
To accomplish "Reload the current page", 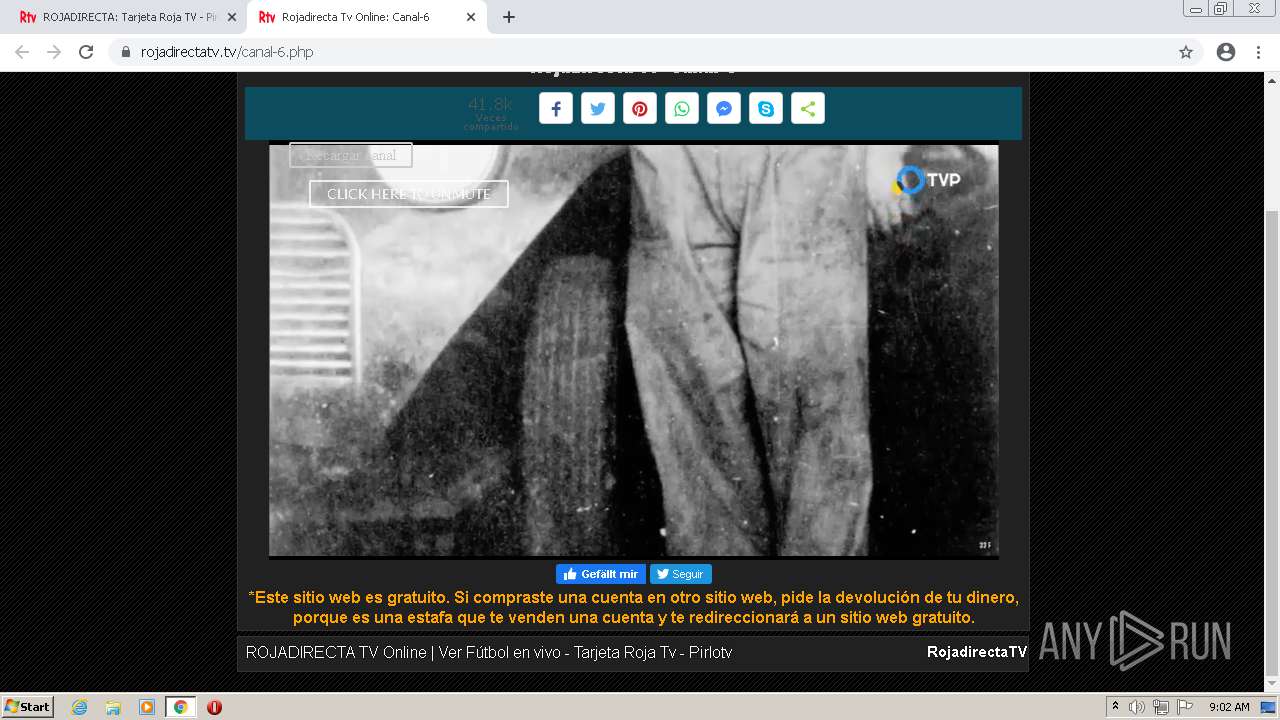I will [x=86, y=52].
